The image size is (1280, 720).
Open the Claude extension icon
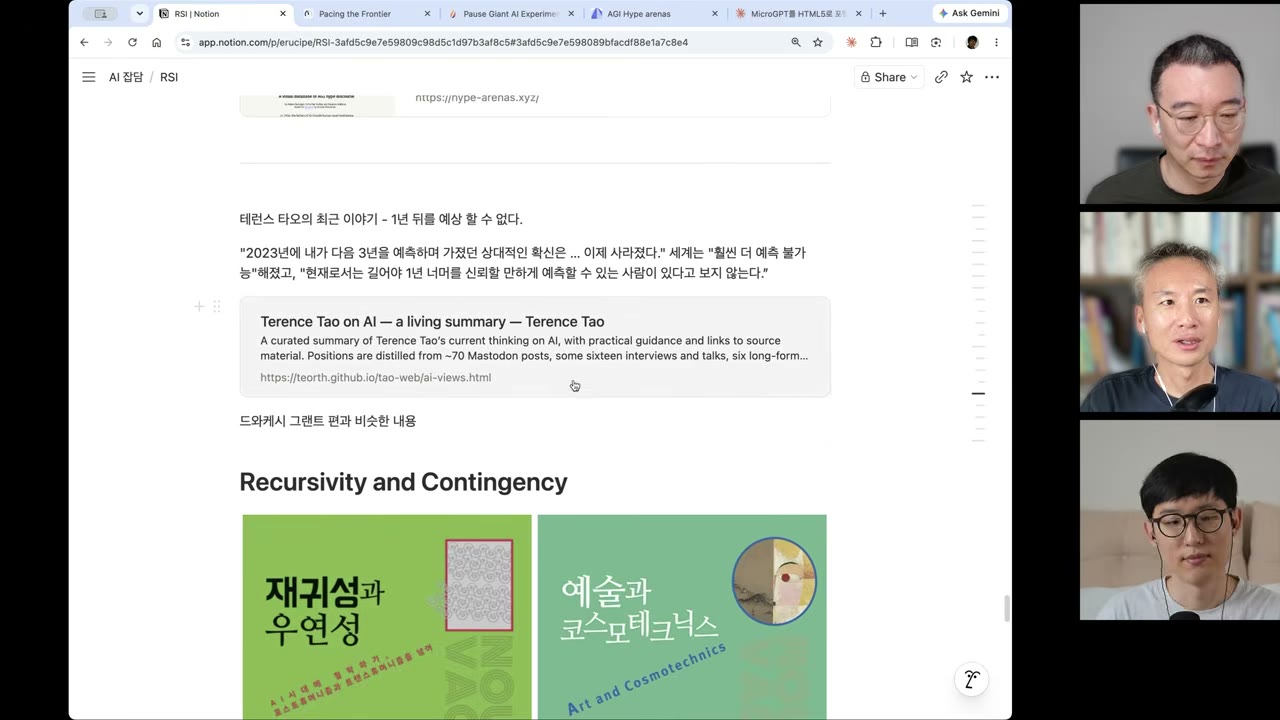point(851,42)
